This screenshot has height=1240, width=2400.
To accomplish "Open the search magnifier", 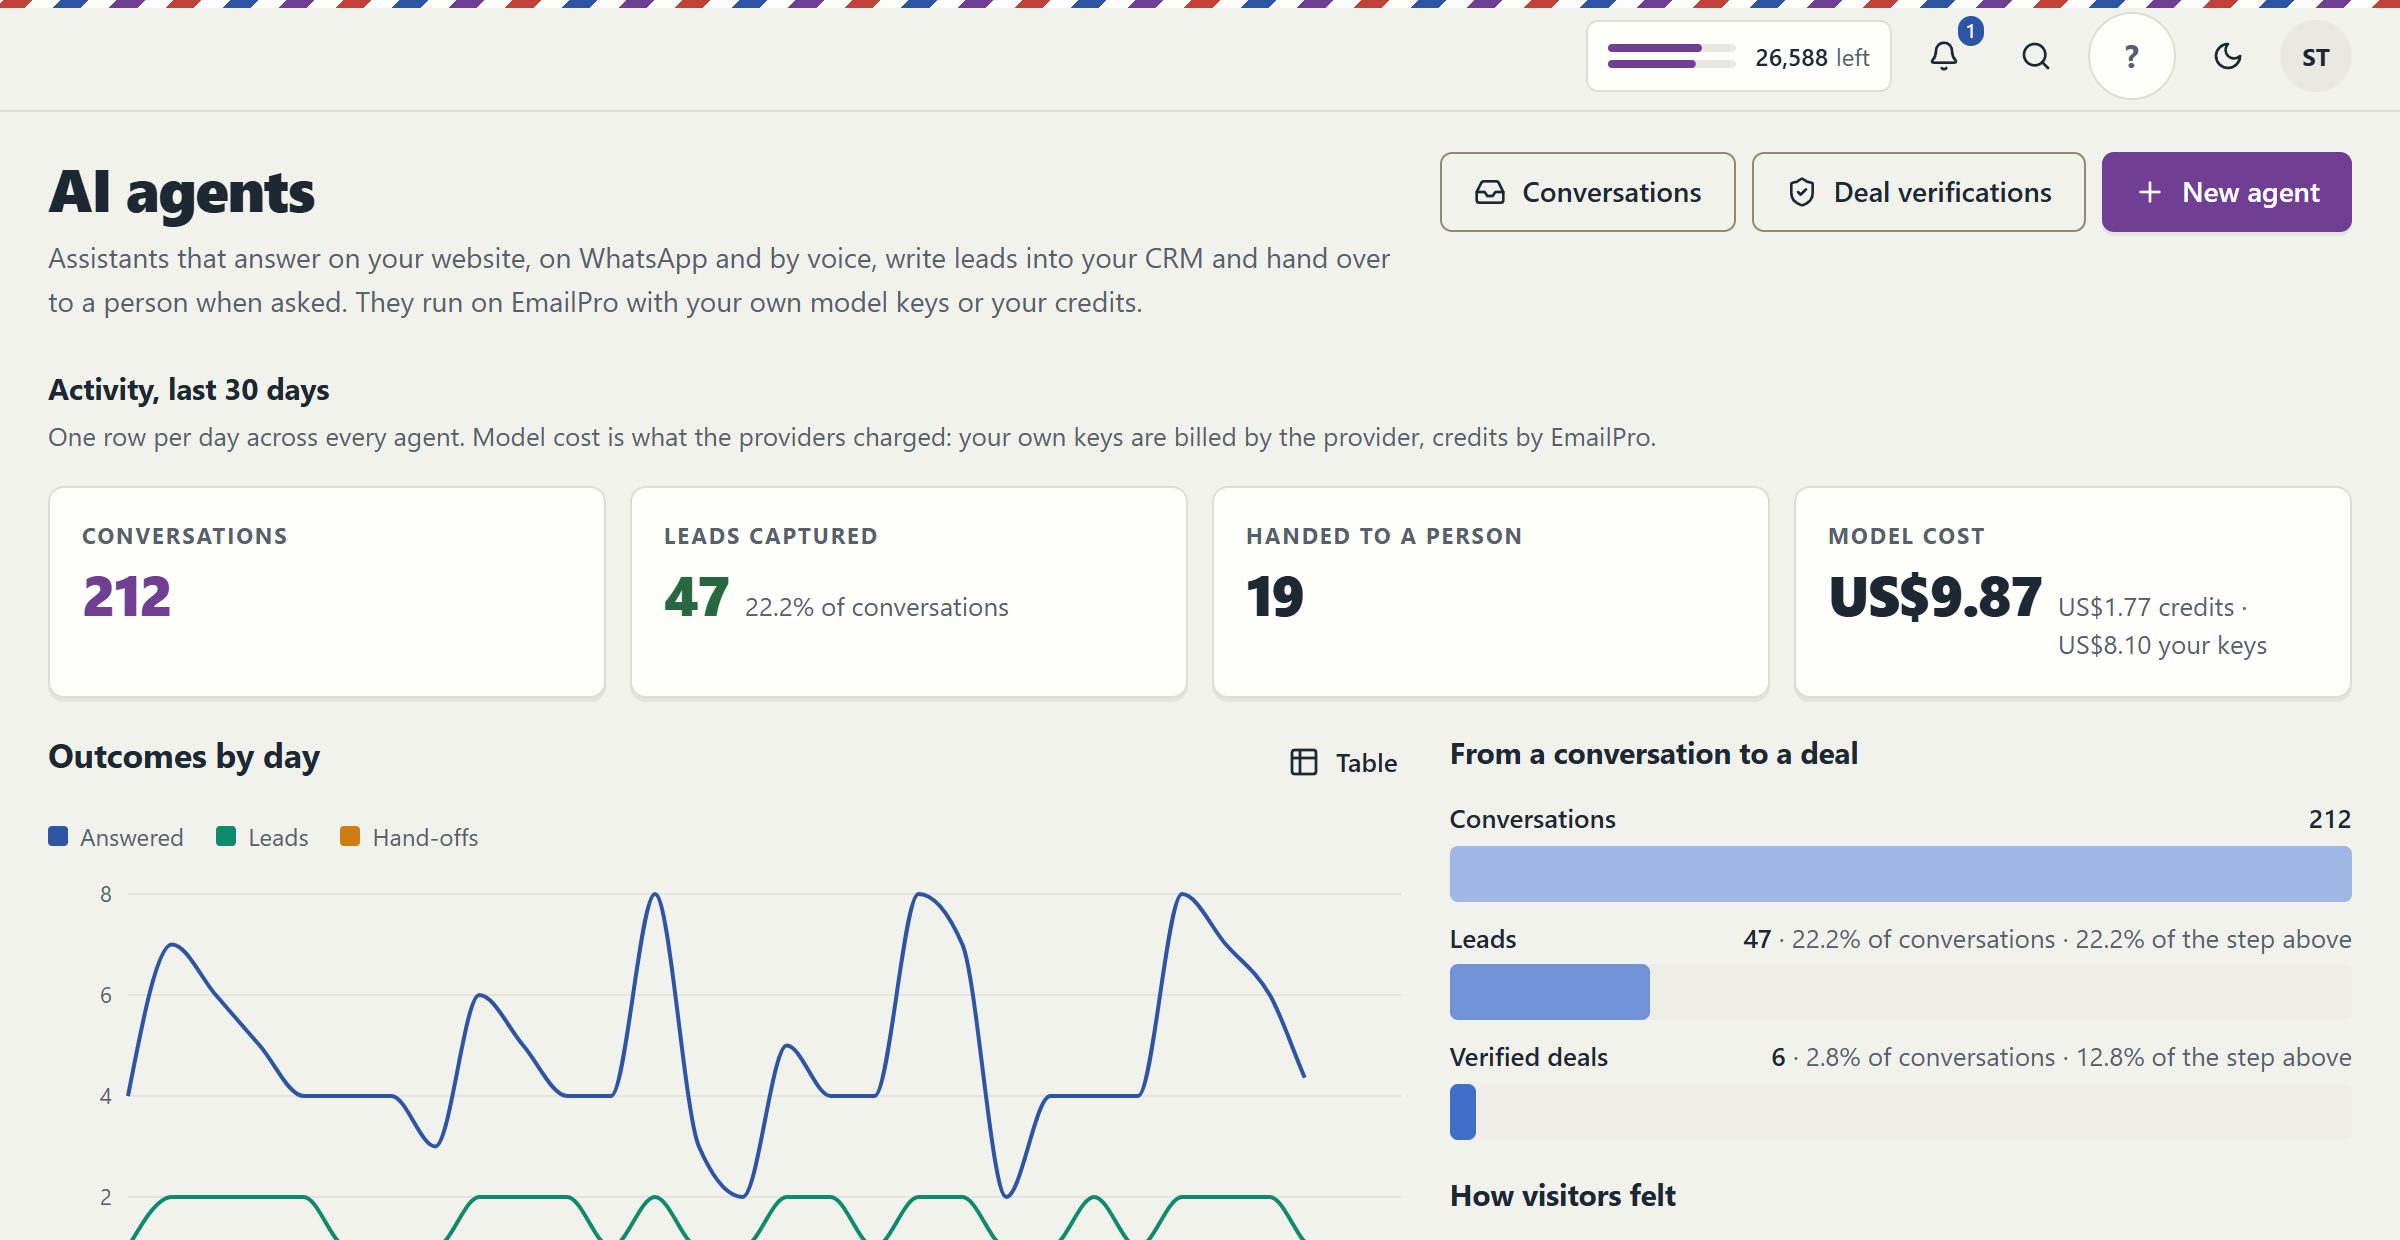I will pos(2035,56).
